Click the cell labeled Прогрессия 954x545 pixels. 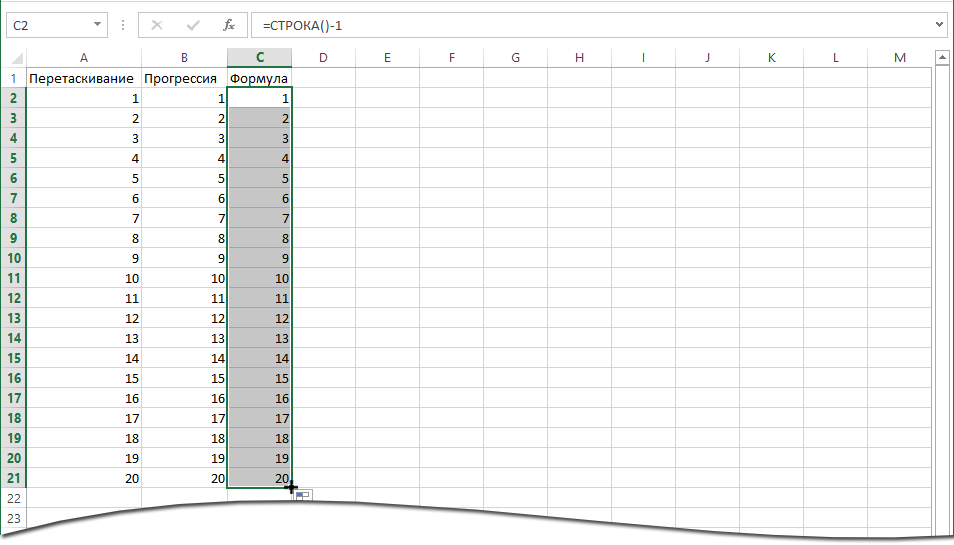[184, 78]
